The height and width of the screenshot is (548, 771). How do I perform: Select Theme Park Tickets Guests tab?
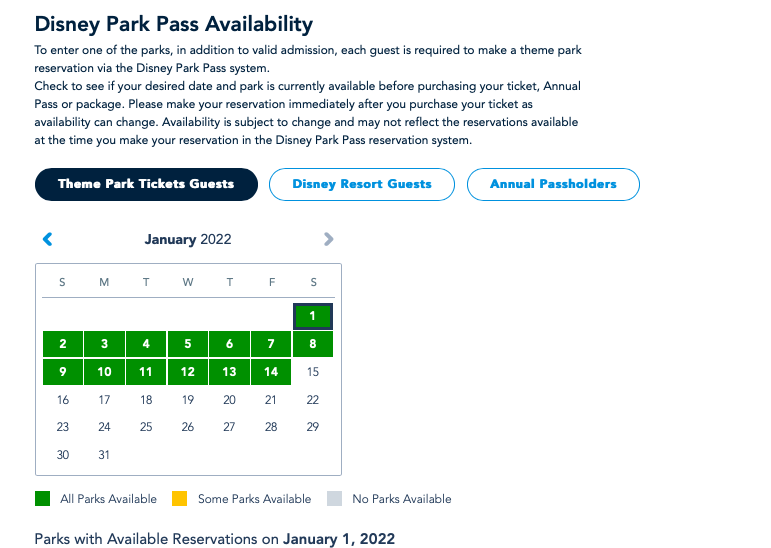[146, 184]
